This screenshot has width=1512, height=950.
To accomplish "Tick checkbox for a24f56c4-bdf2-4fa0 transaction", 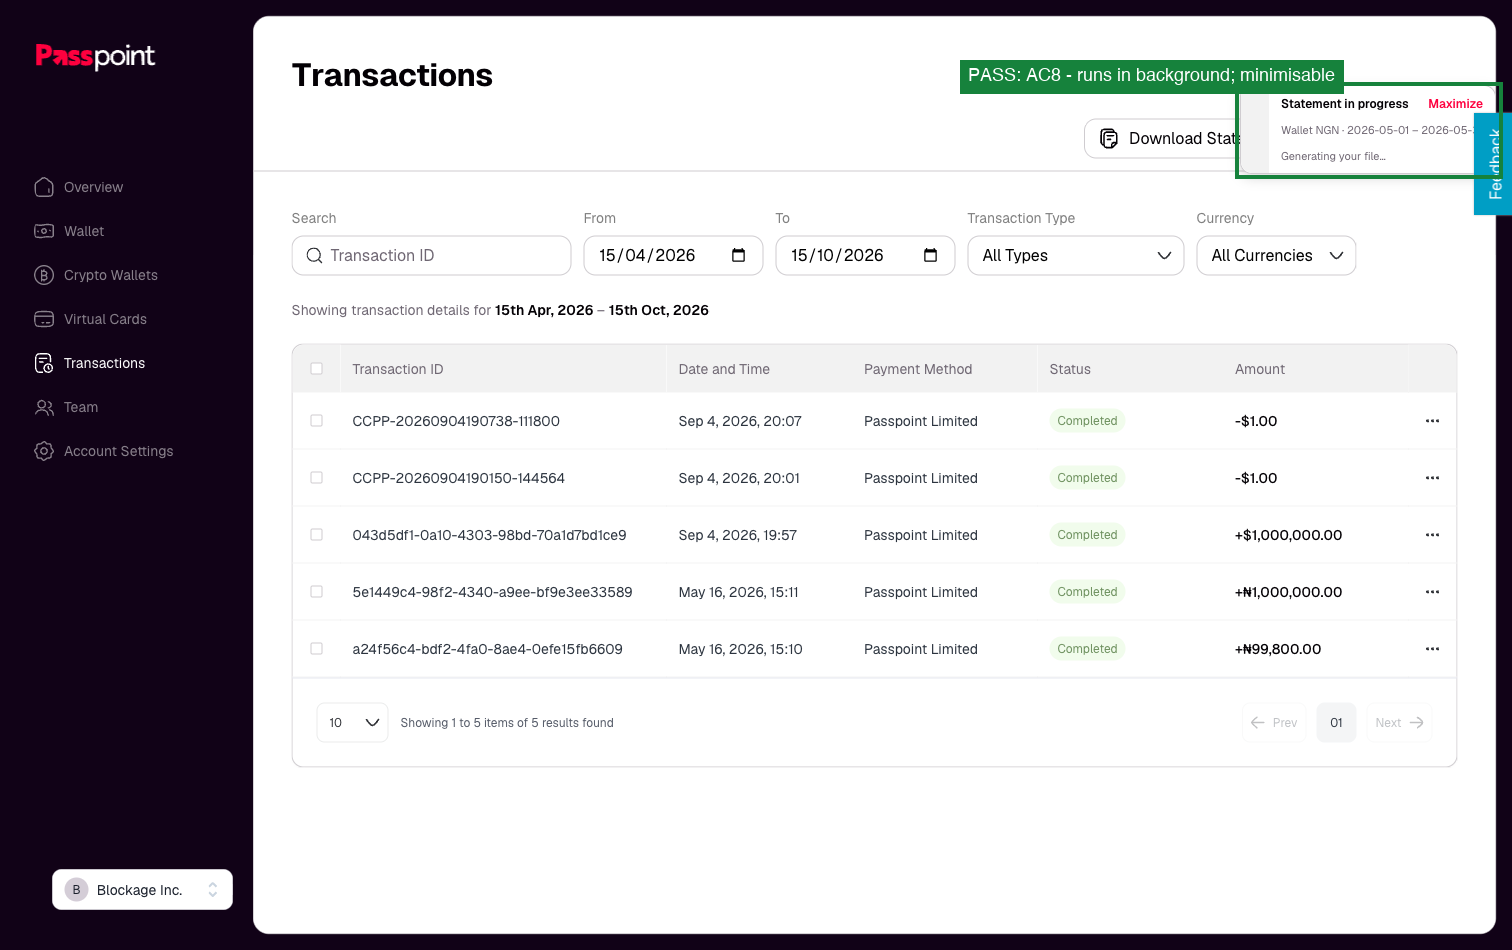I will (317, 649).
